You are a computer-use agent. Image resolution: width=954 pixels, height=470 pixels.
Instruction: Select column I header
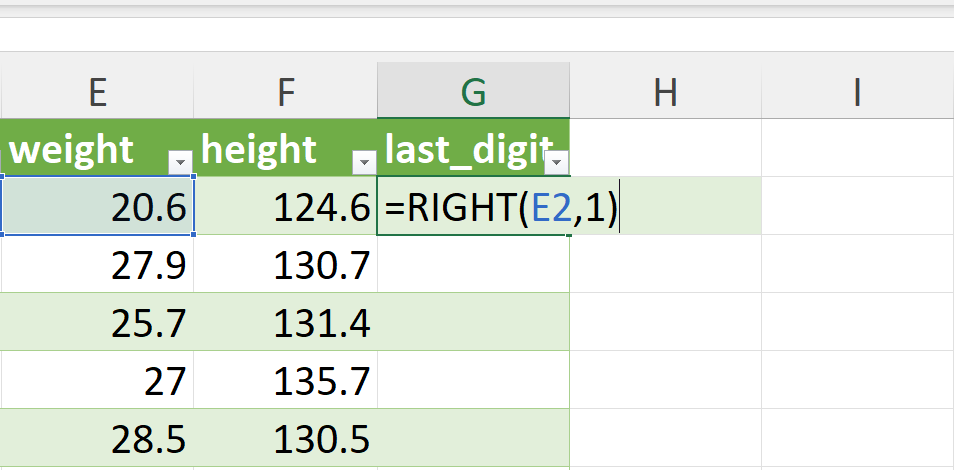pos(857,93)
